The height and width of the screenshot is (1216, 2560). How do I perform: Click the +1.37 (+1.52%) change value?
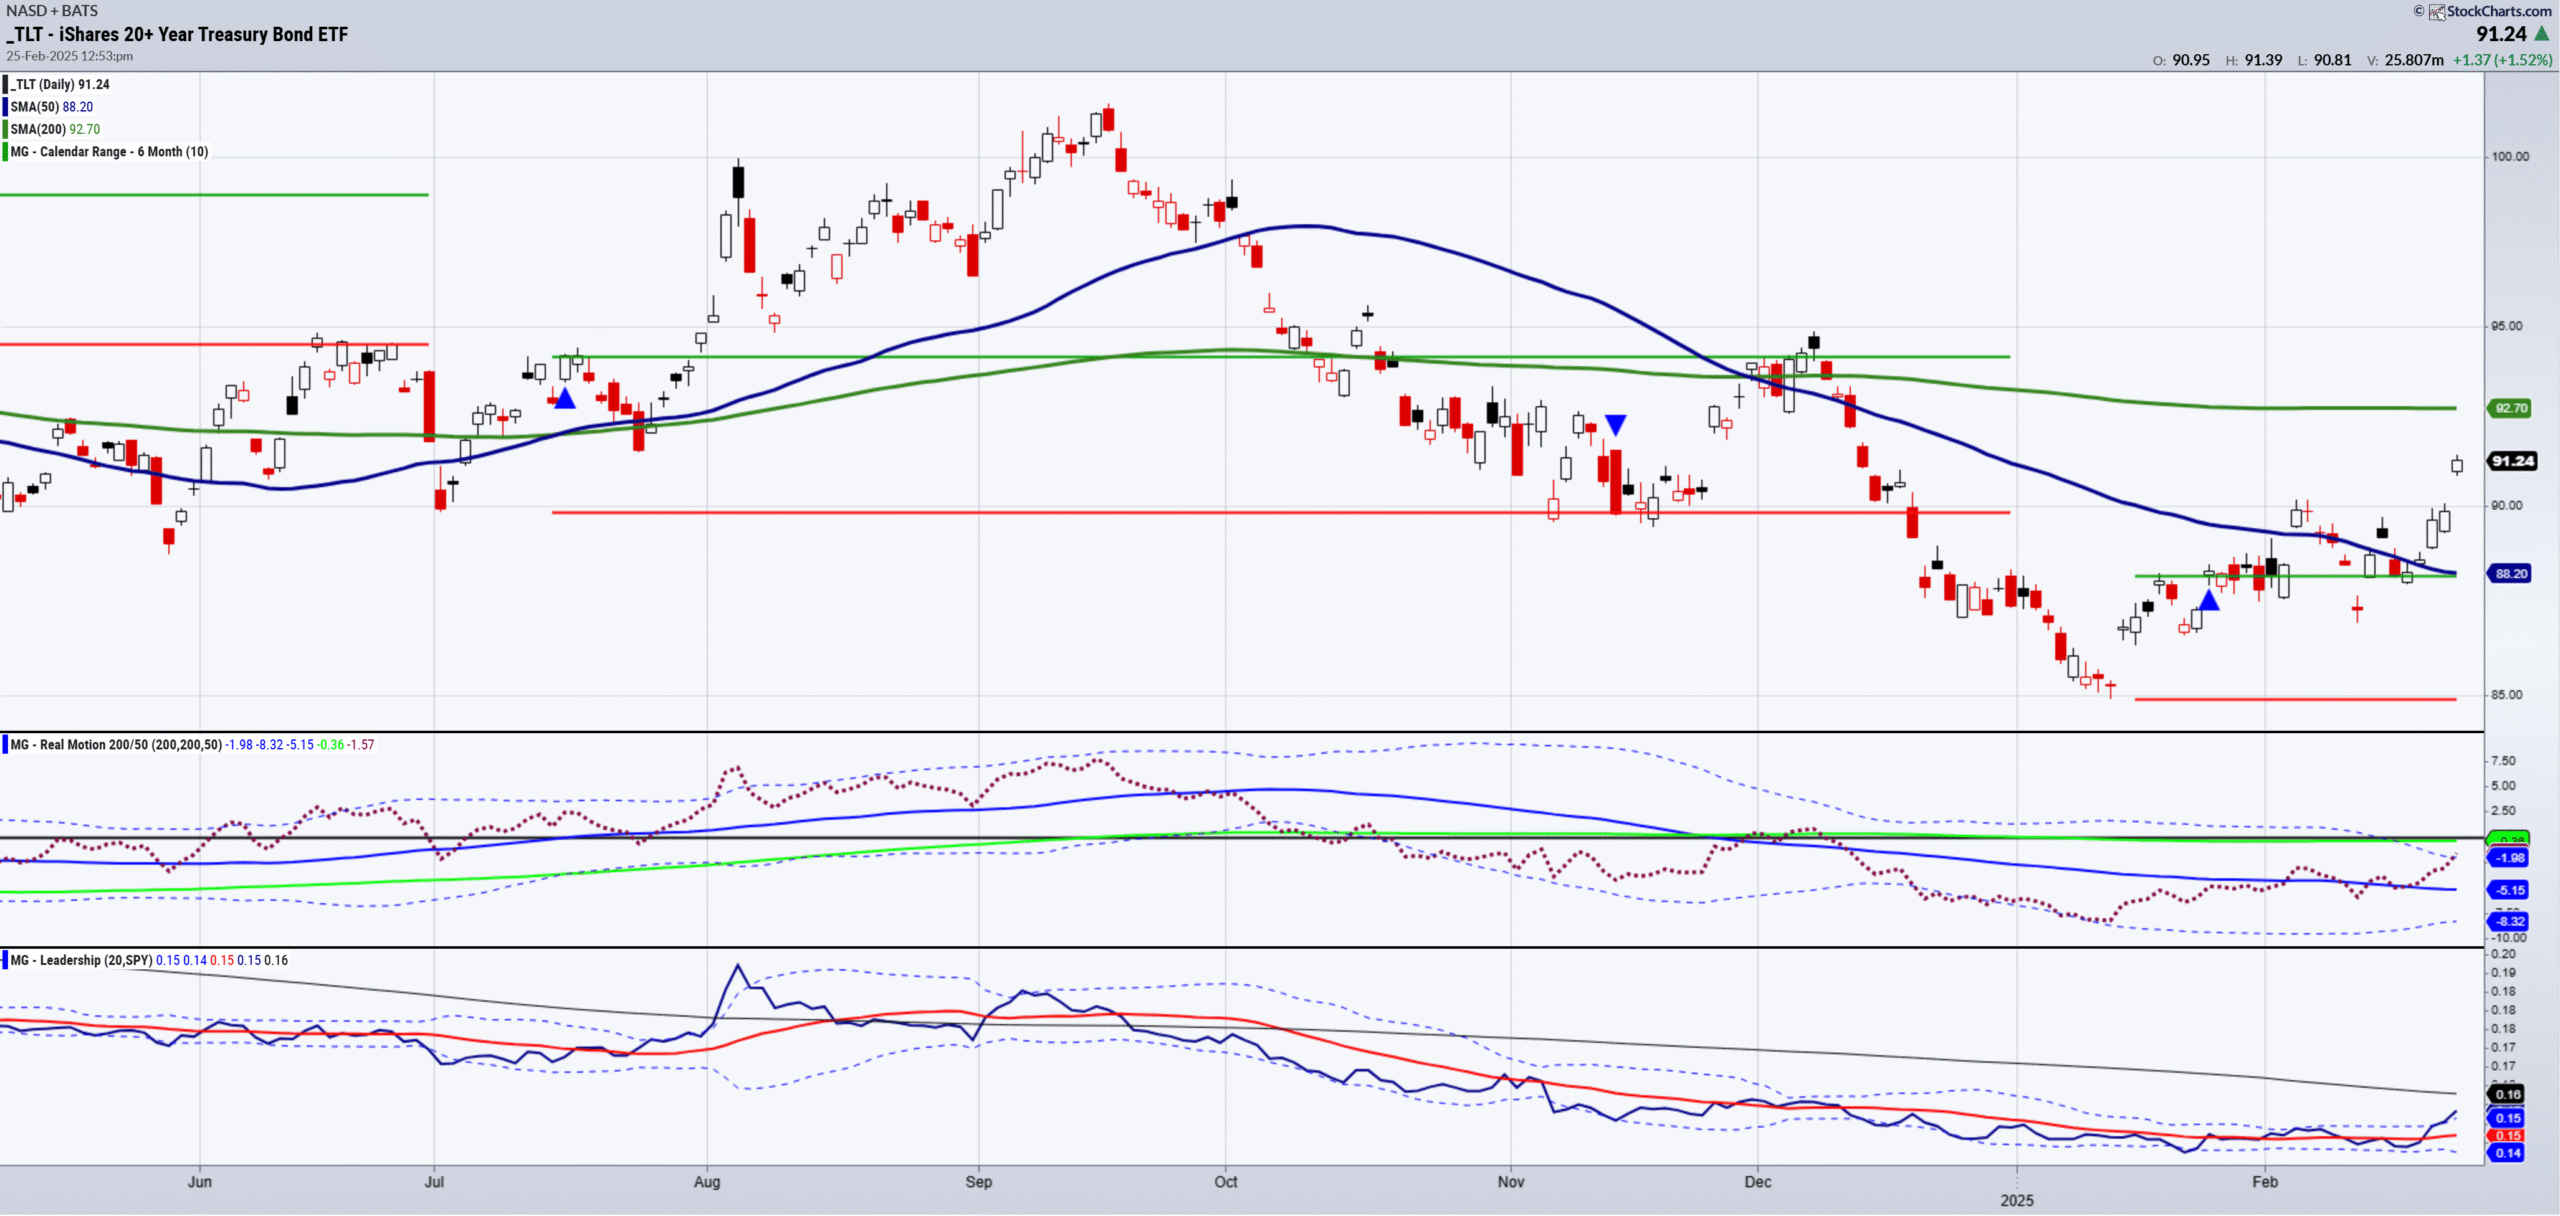point(2501,60)
